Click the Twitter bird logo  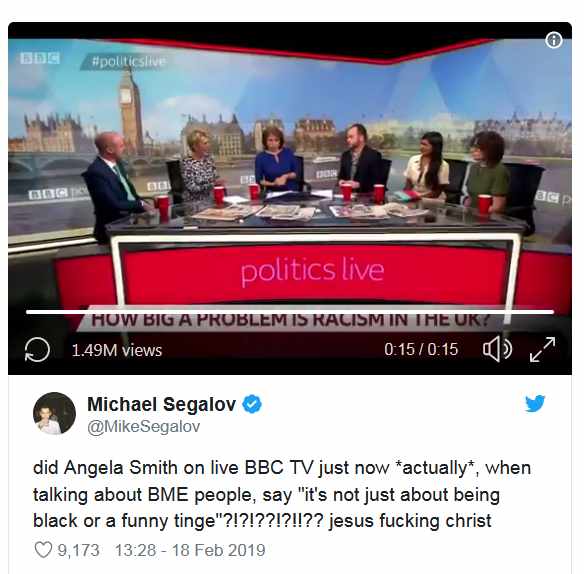point(535,403)
